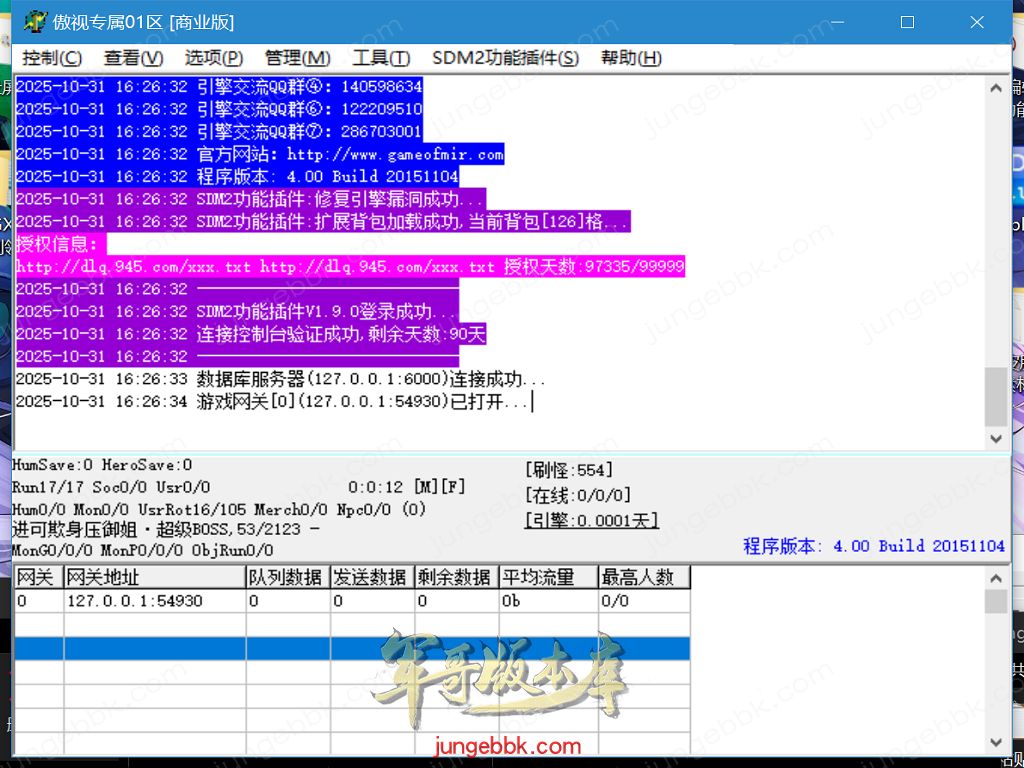Click the official website URL log line
The image size is (1024, 768).
click(x=259, y=154)
